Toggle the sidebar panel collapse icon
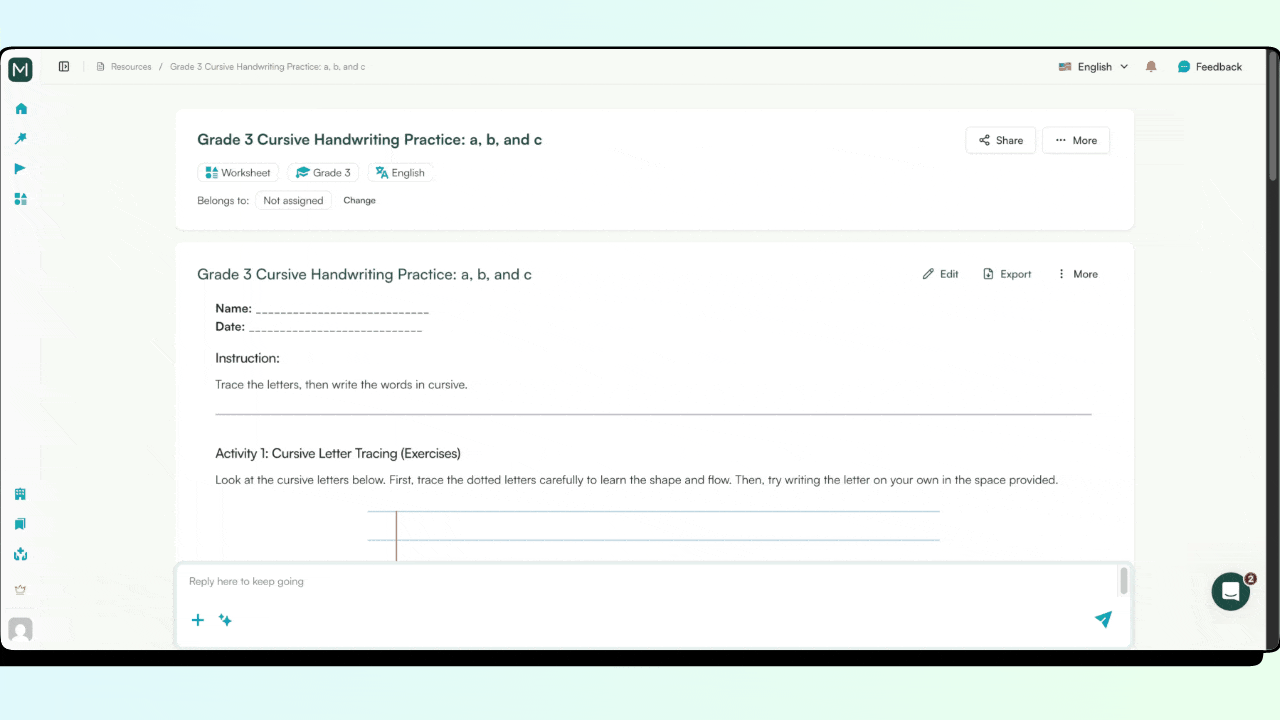This screenshot has height=720, width=1280. click(64, 67)
